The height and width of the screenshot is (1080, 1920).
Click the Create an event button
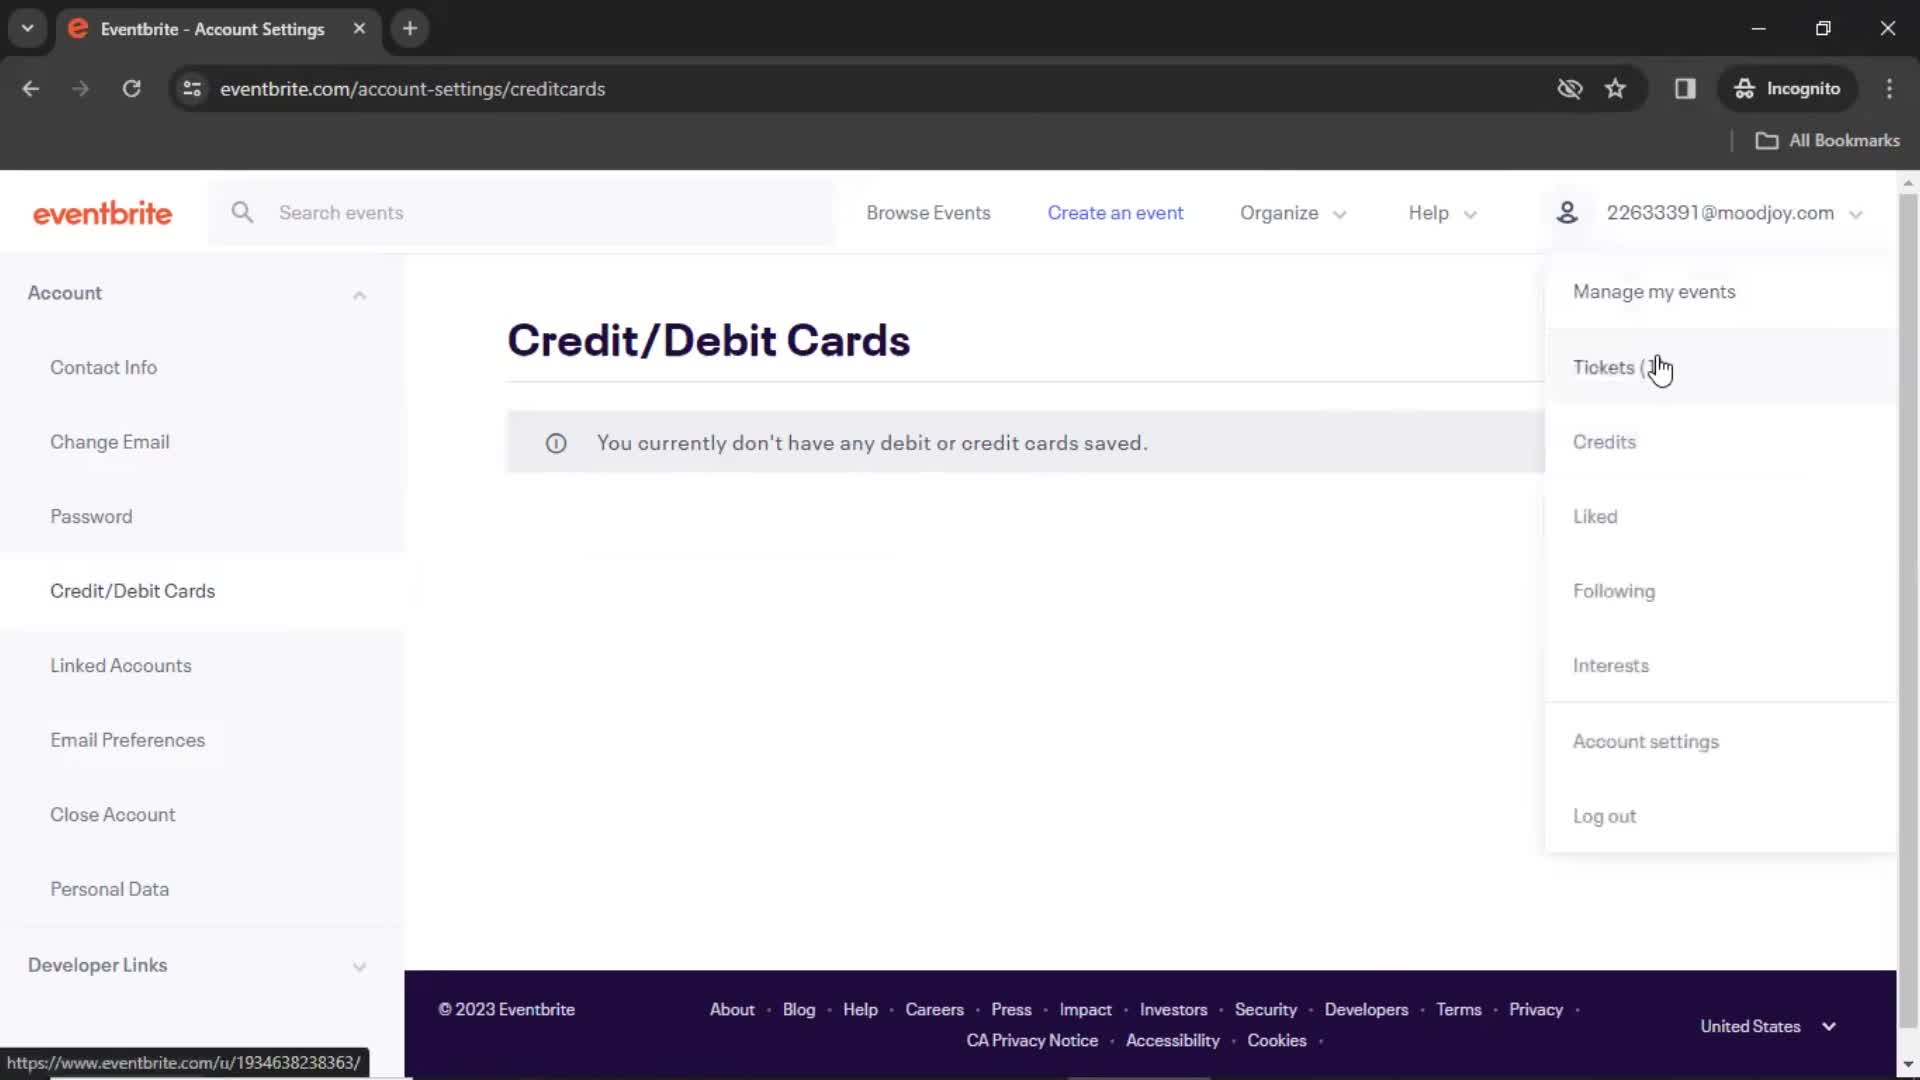point(1116,212)
